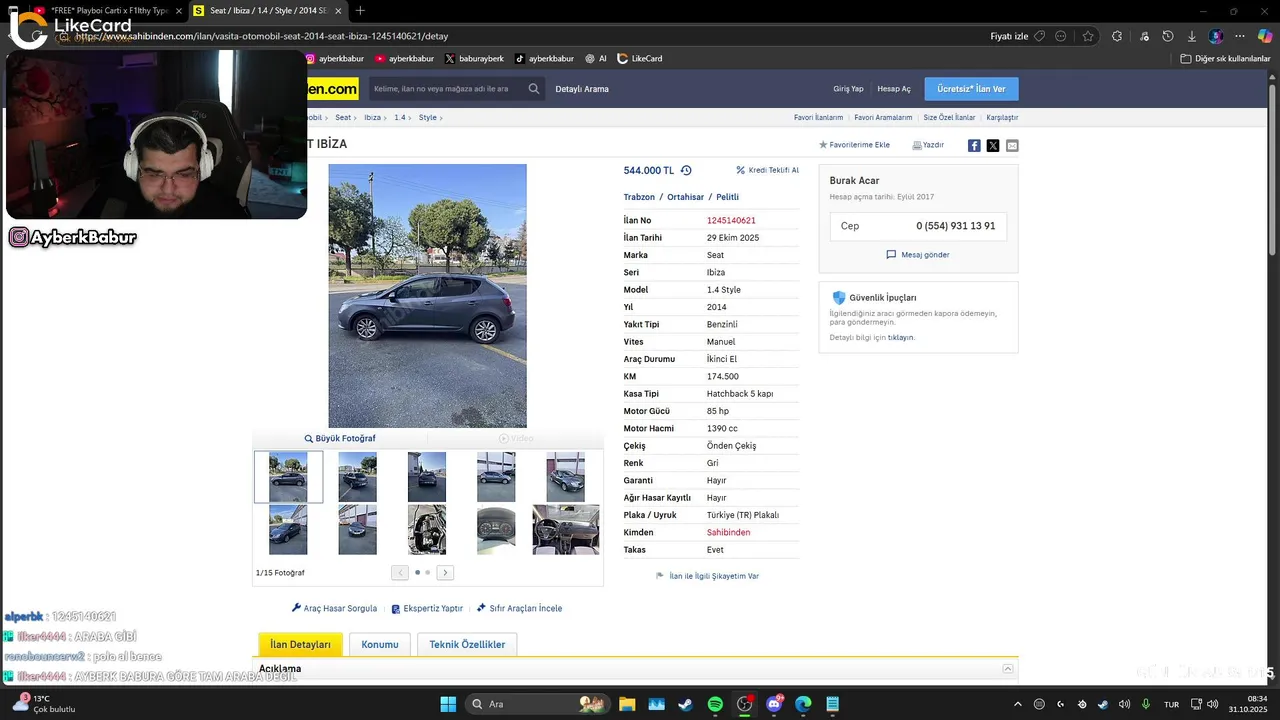Open Windows Start menu

tap(448, 704)
